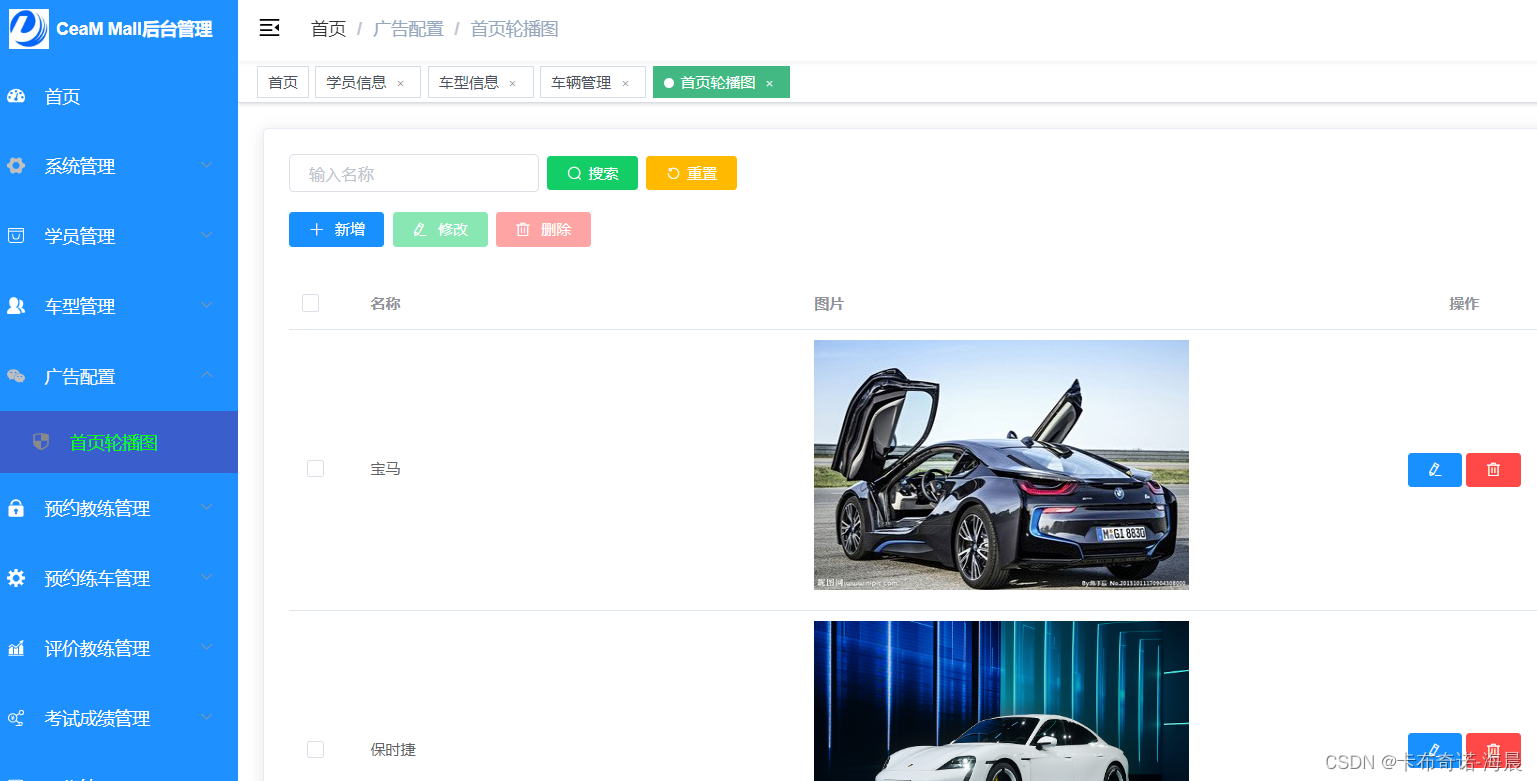Click the edit pencil icon on the 宝马 row
The image size is (1537, 781).
[1434, 469]
